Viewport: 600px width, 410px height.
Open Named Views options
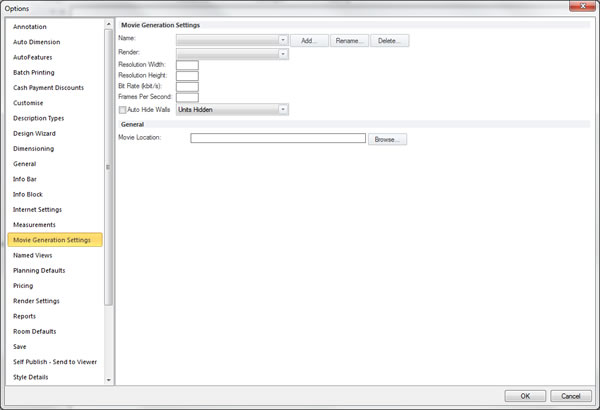pyautogui.click(x=33, y=255)
